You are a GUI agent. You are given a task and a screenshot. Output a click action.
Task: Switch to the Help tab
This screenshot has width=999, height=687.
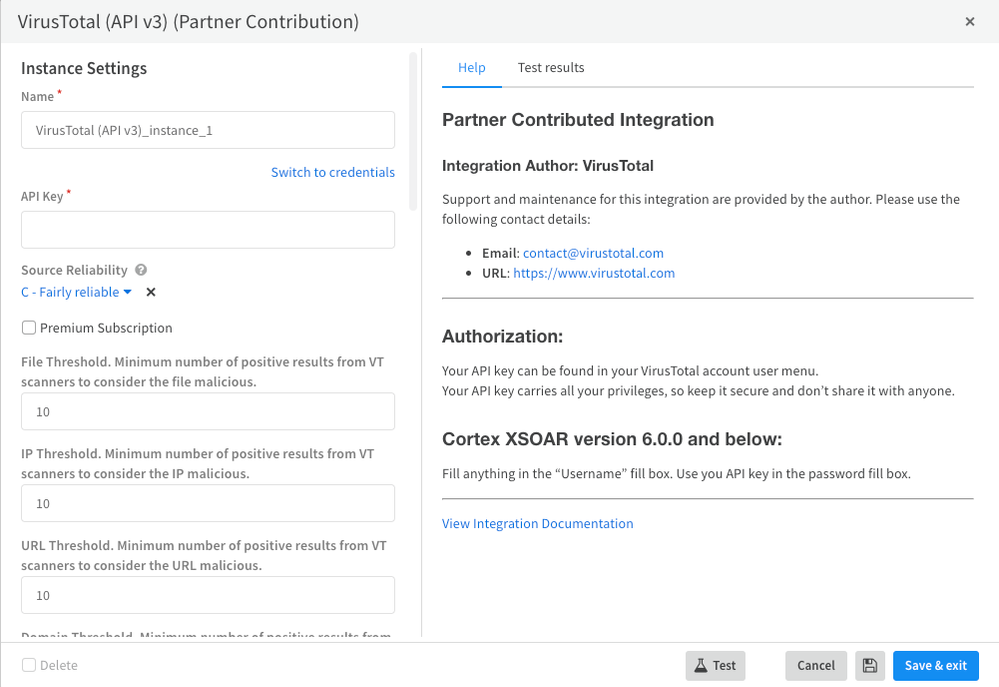point(471,68)
